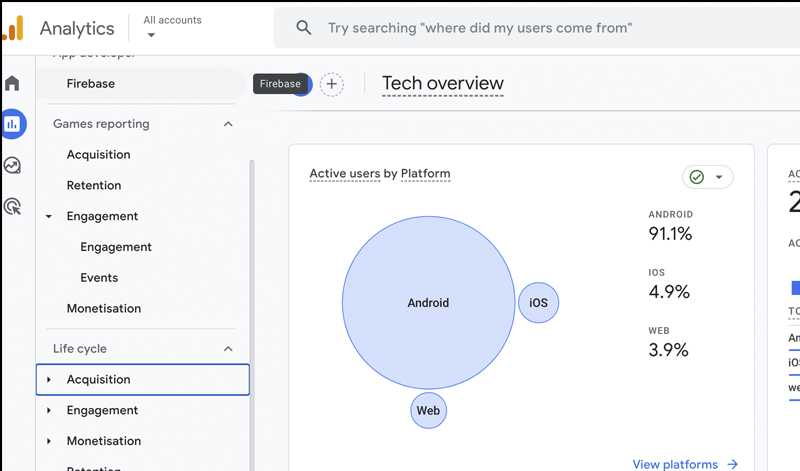
Task: Open the Advertising icon in left rail
Action: [x=13, y=207]
